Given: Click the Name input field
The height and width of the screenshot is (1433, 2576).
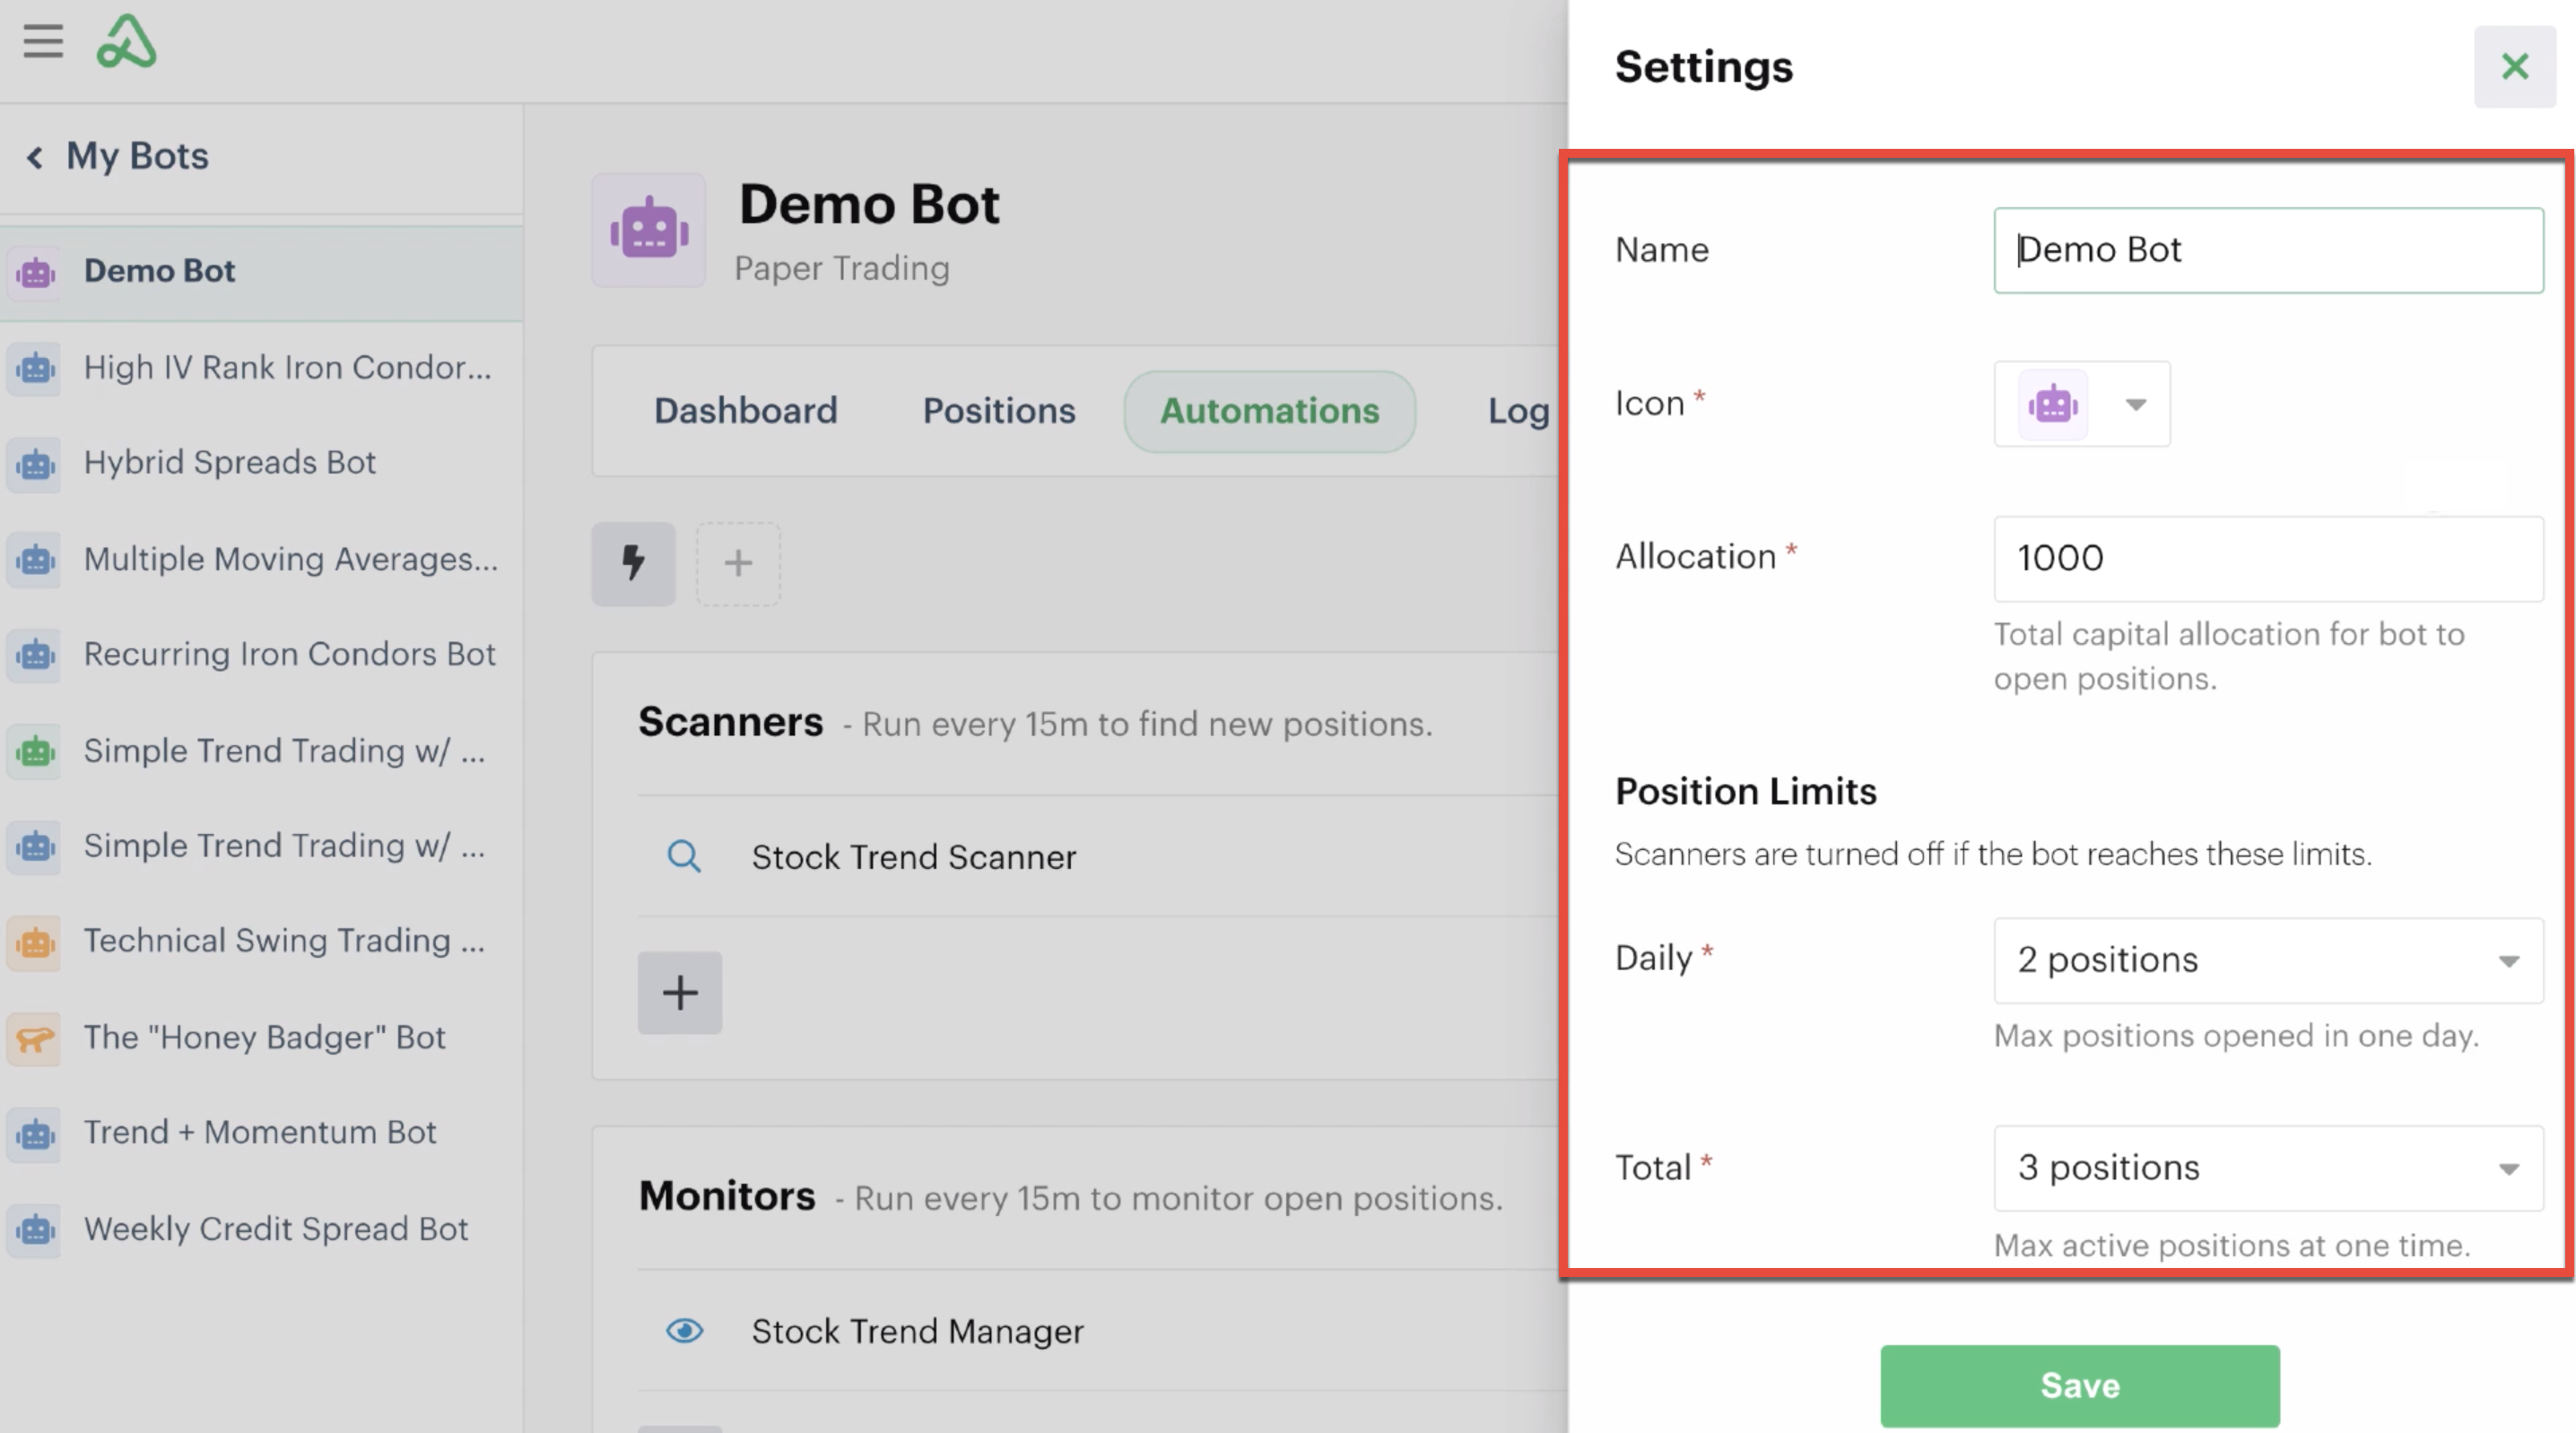Looking at the screenshot, I should tap(2268, 251).
